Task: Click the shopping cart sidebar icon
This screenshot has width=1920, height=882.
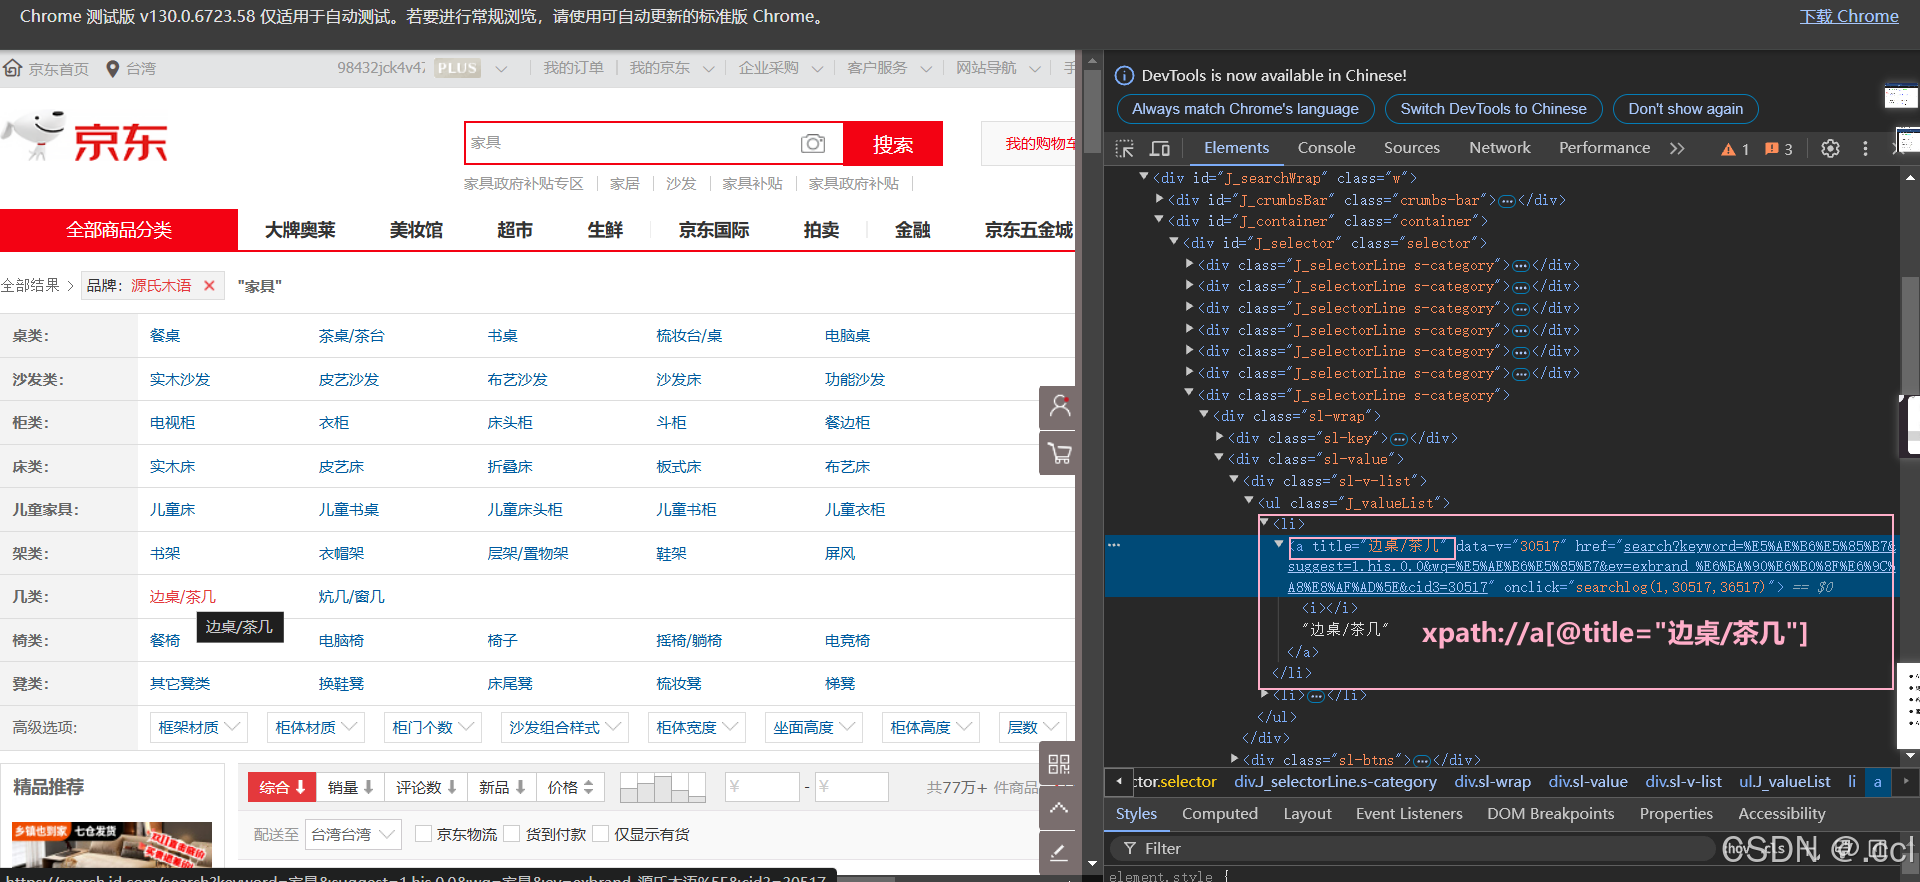Action: [1059, 454]
